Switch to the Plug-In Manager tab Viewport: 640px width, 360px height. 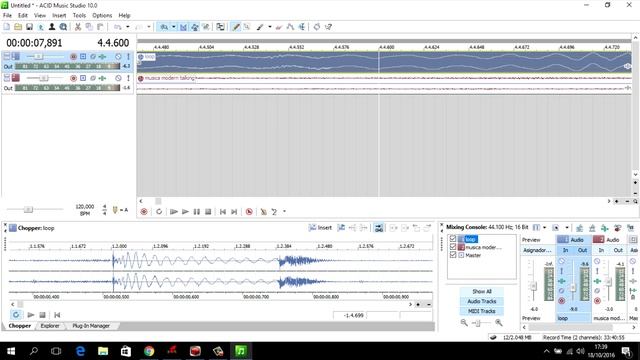91,326
